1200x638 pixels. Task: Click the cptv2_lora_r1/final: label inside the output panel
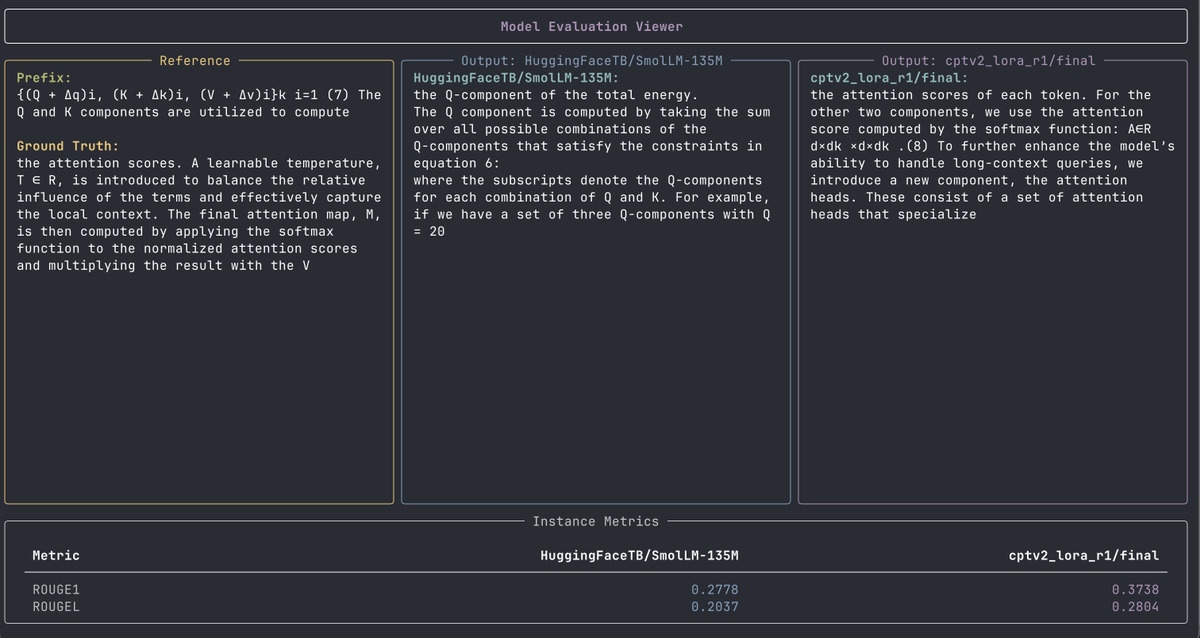tap(889, 78)
